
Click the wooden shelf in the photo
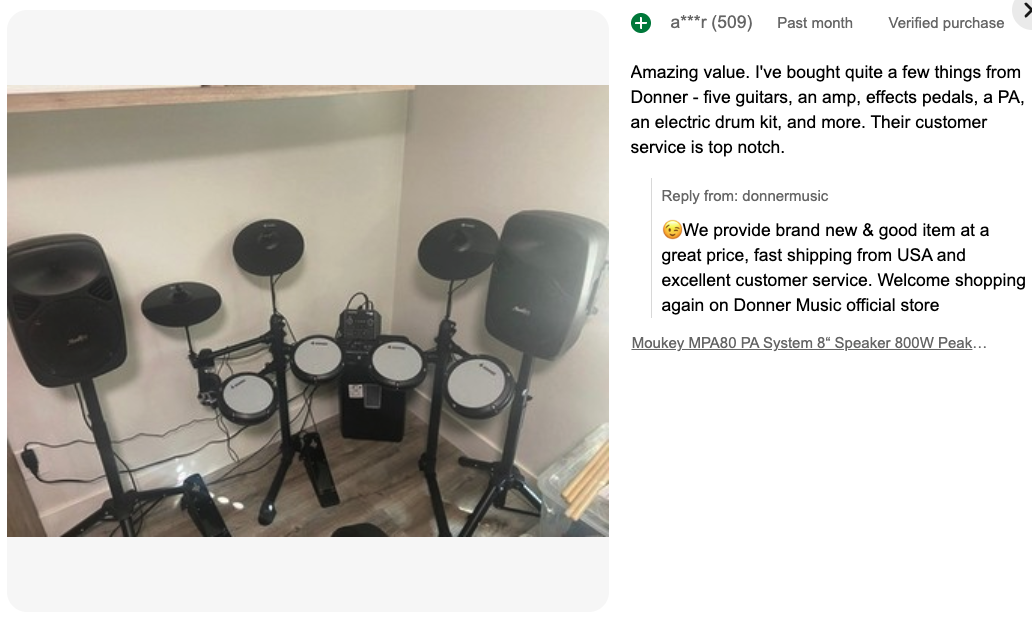[x=200, y=97]
